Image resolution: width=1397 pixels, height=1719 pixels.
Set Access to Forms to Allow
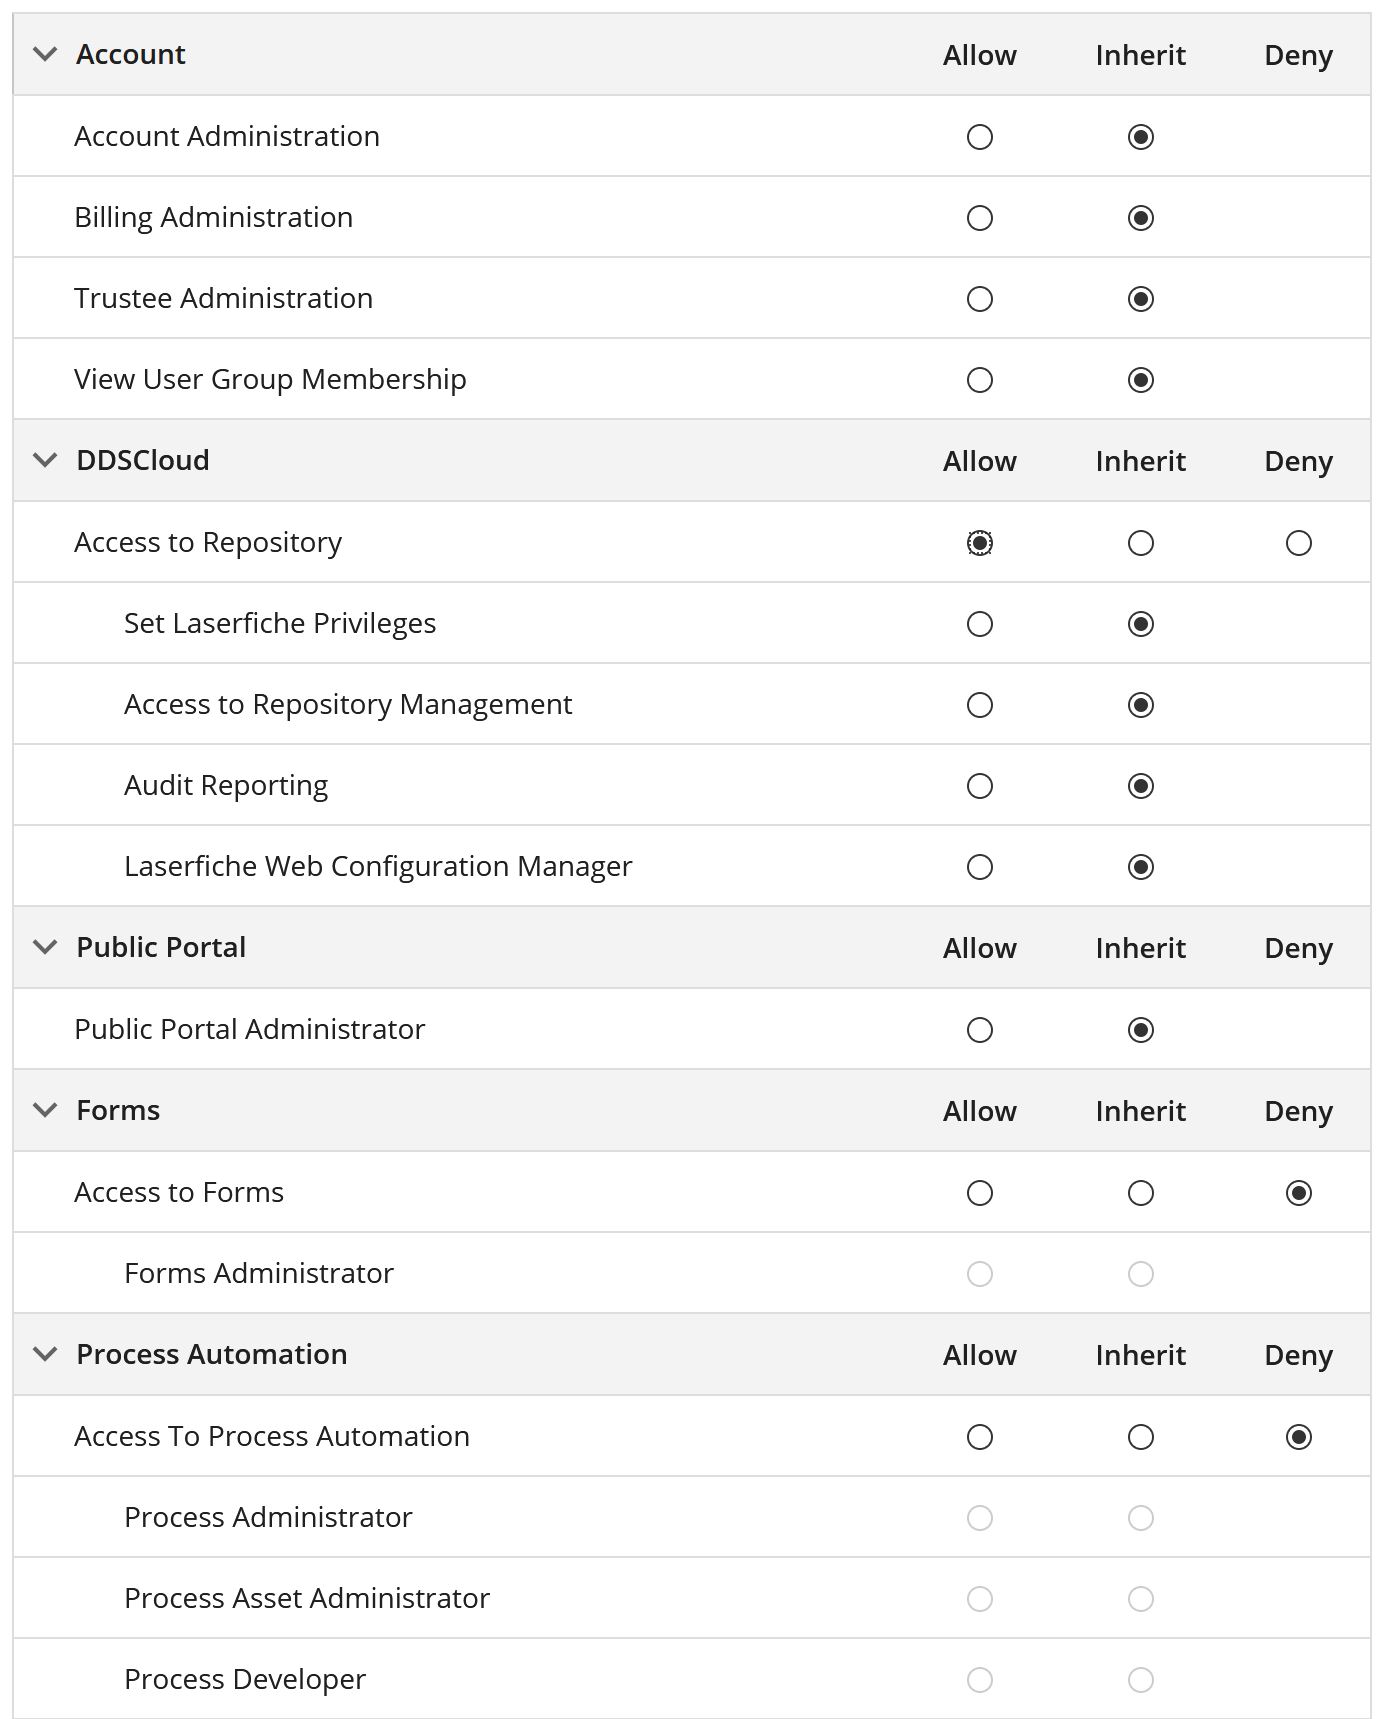tap(980, 1193)
